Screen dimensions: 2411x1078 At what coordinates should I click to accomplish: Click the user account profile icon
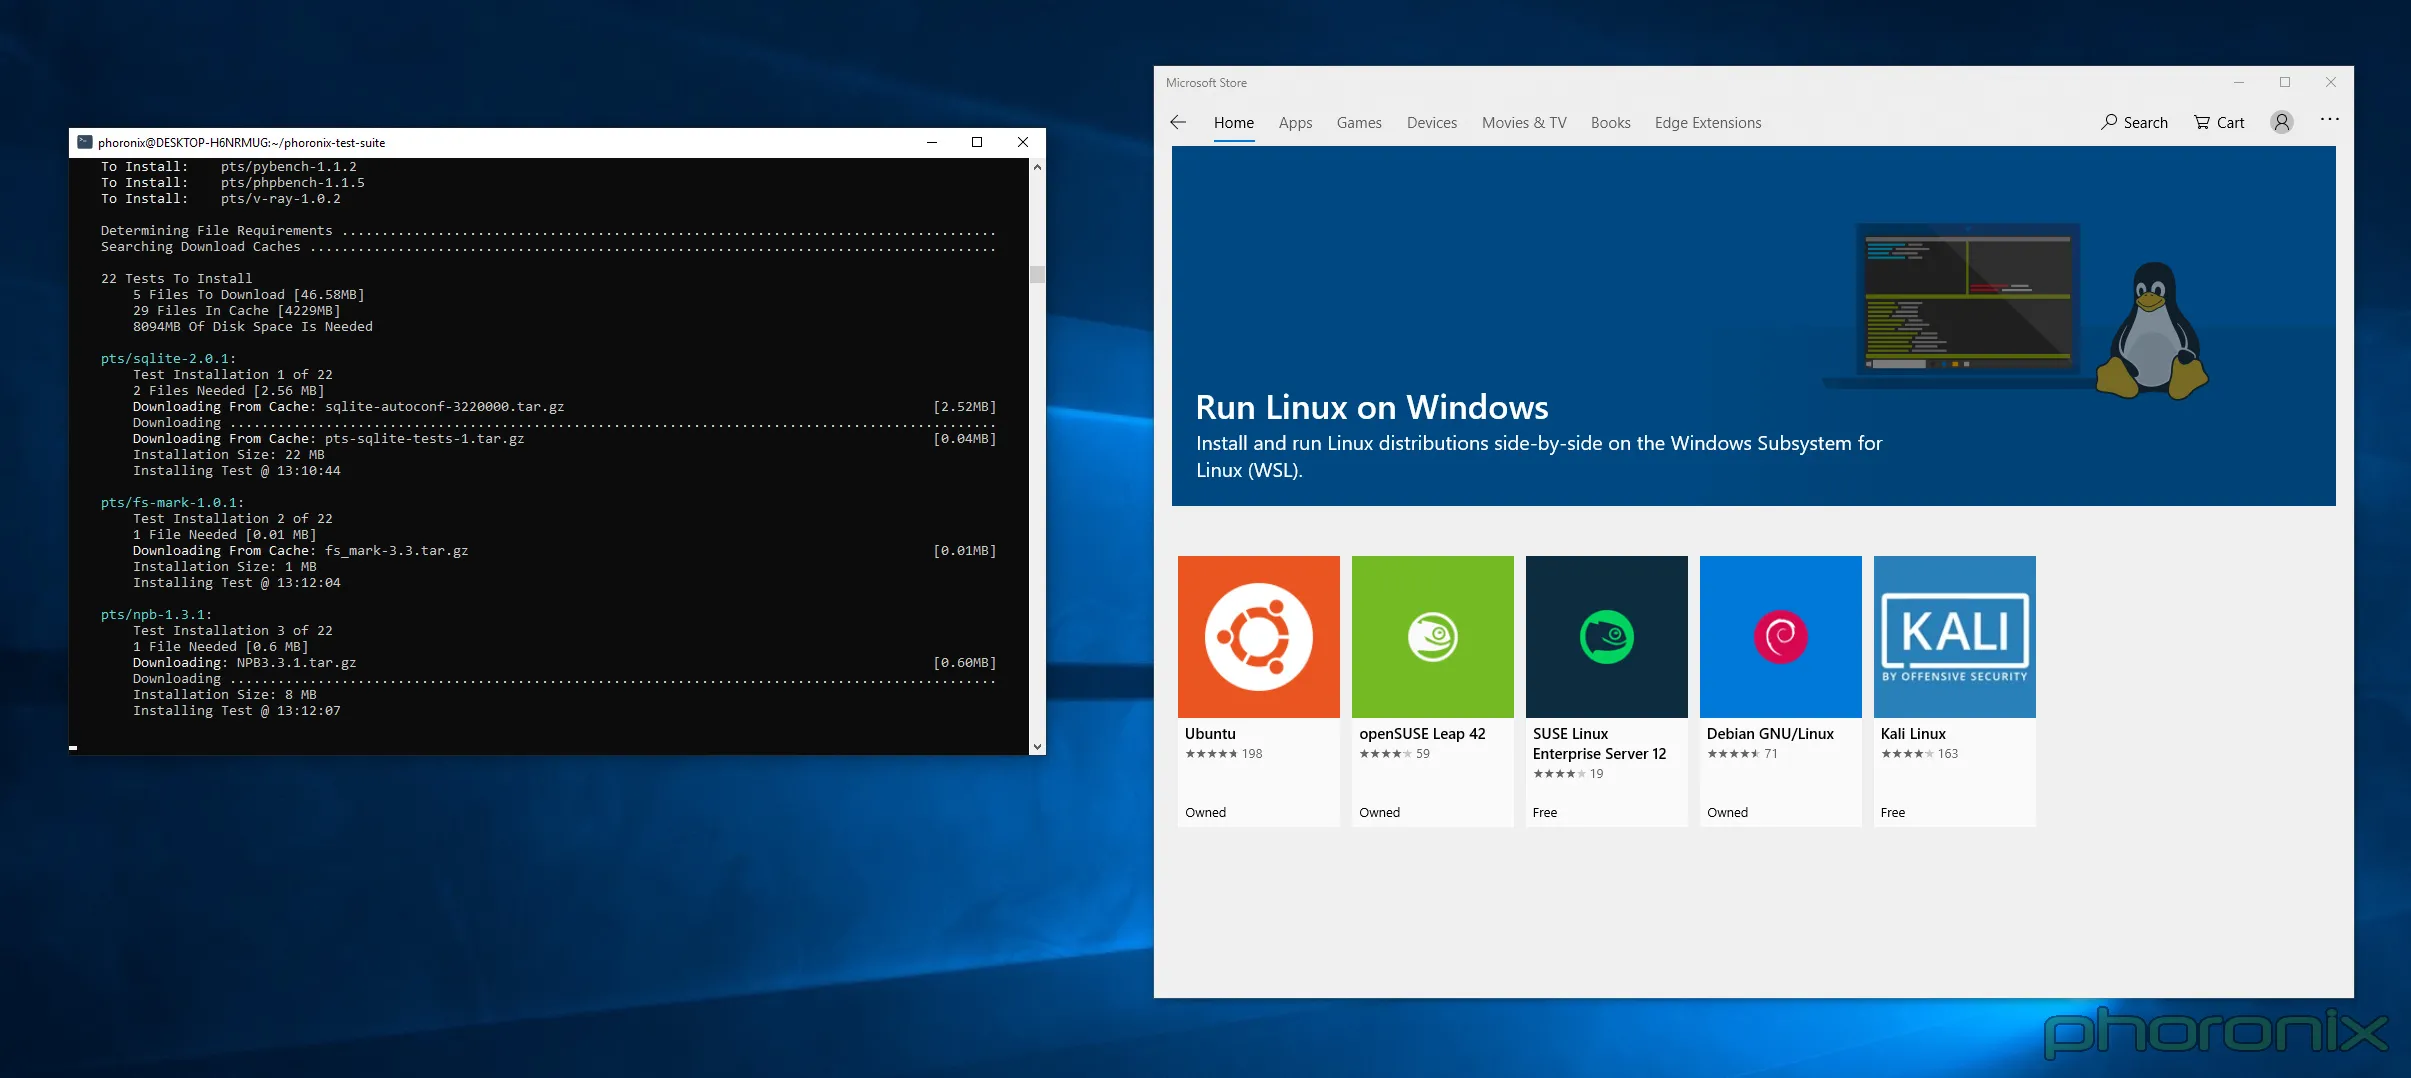pyautogui.click(x=2281, y=122)
